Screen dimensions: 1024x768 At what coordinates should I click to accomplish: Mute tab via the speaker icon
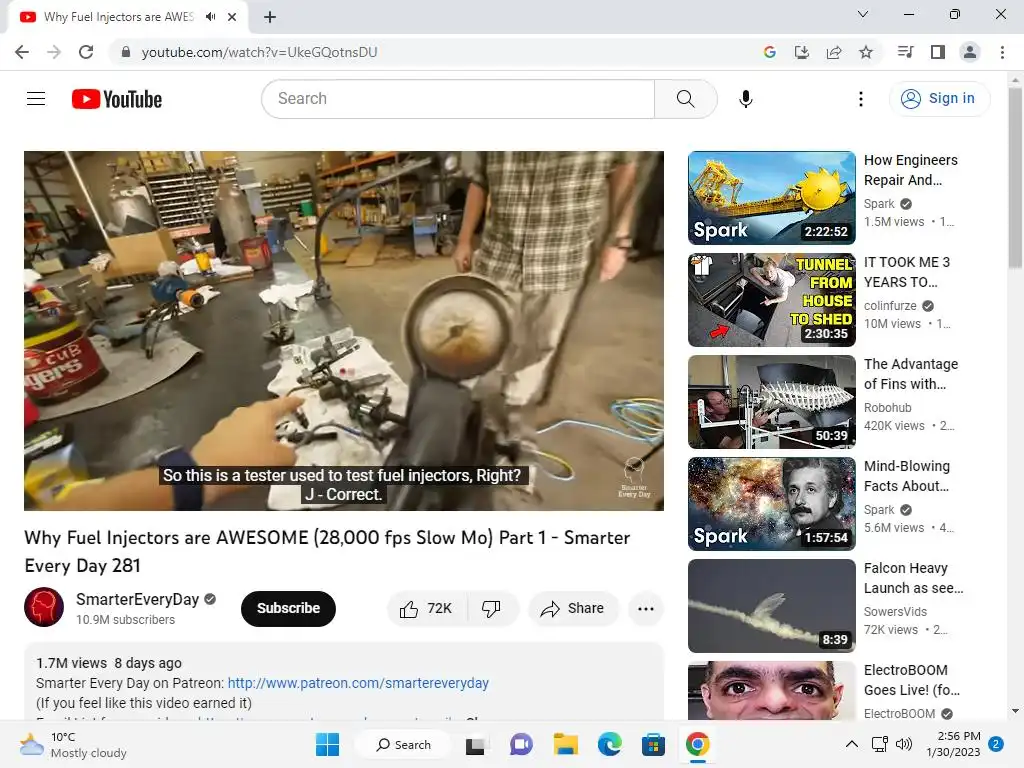[x=210, y=17]
